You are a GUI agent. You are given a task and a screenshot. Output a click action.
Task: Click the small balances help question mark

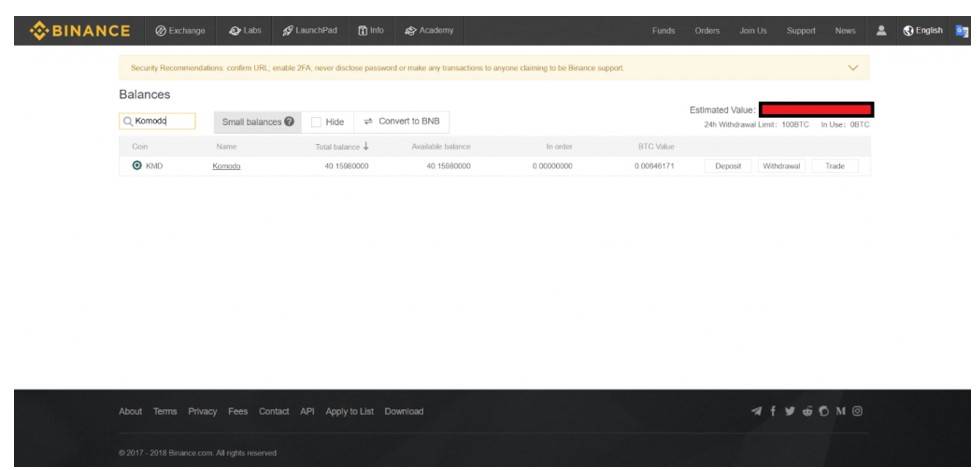click(x=289, y=122)
